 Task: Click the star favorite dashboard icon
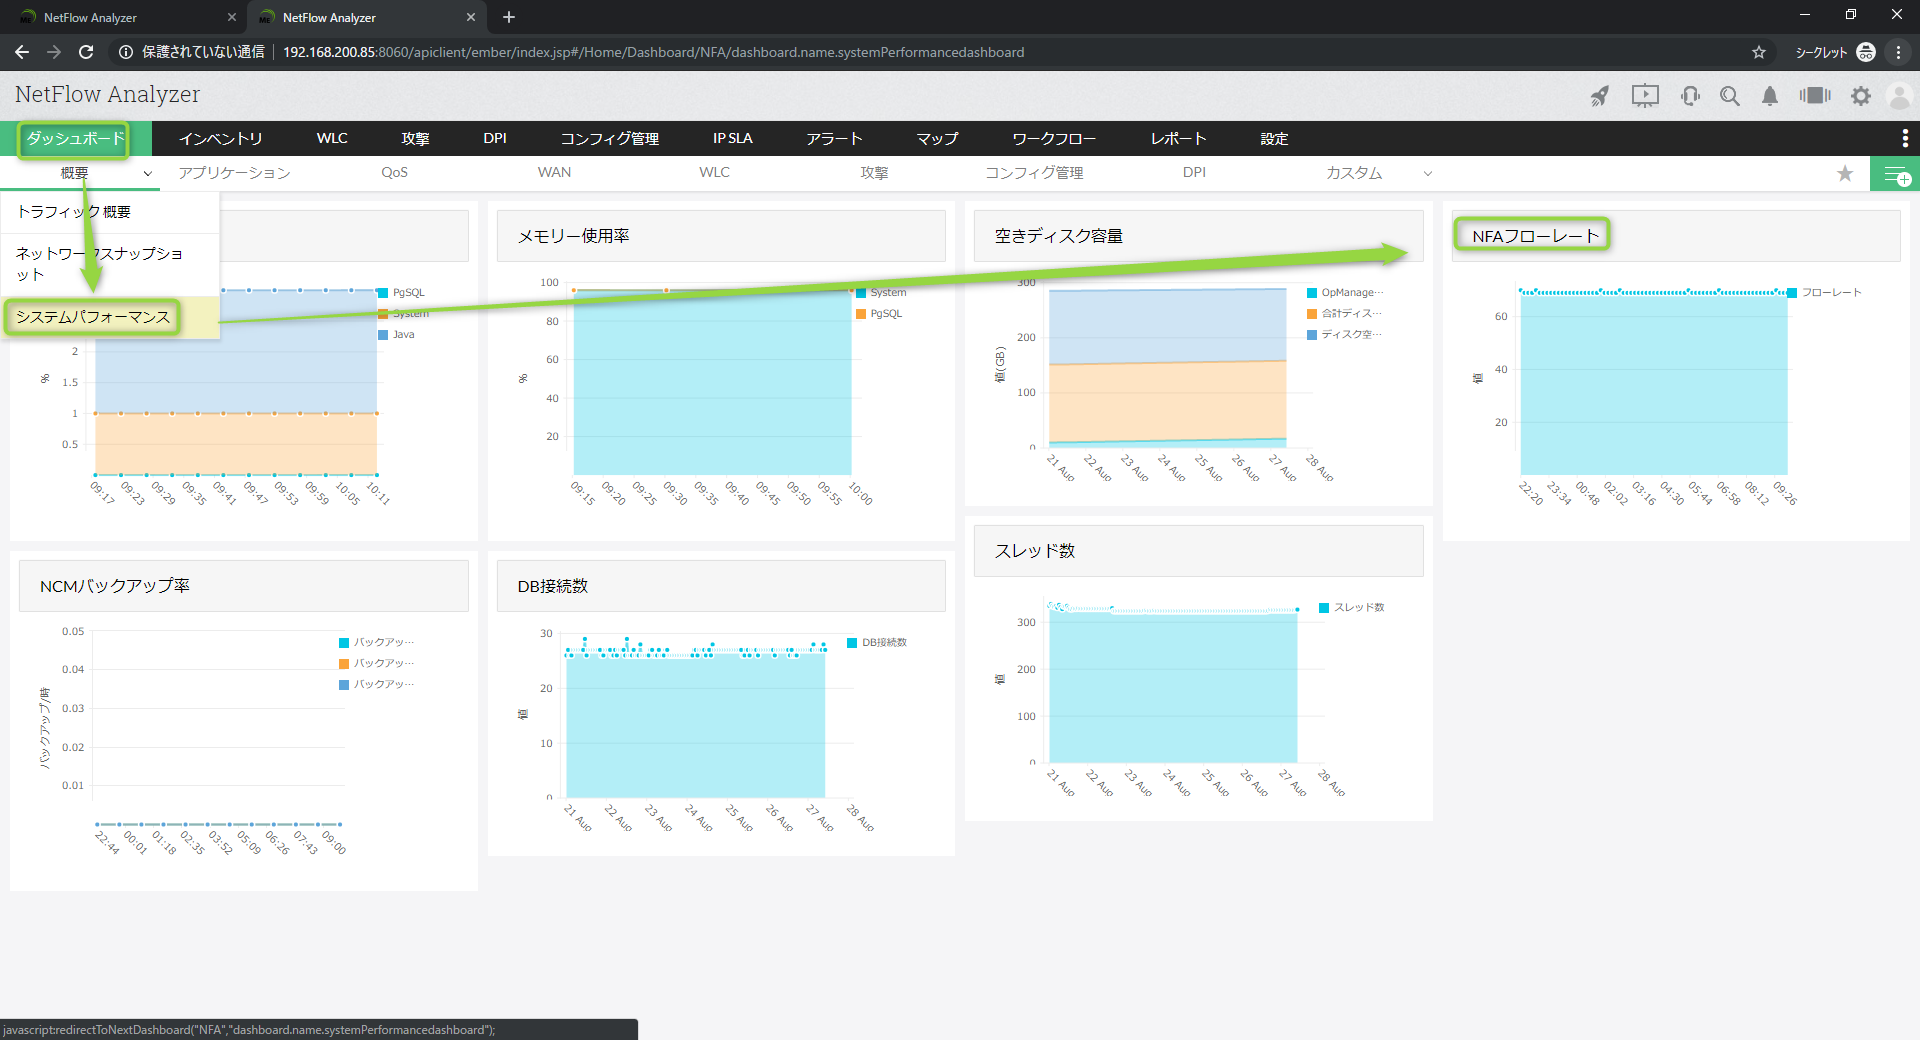(1845, 174)
